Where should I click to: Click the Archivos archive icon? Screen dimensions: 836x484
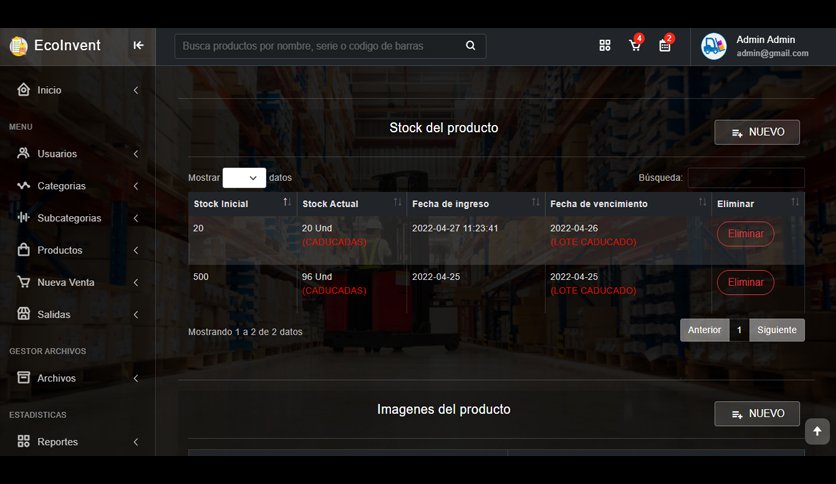point(23,378)
